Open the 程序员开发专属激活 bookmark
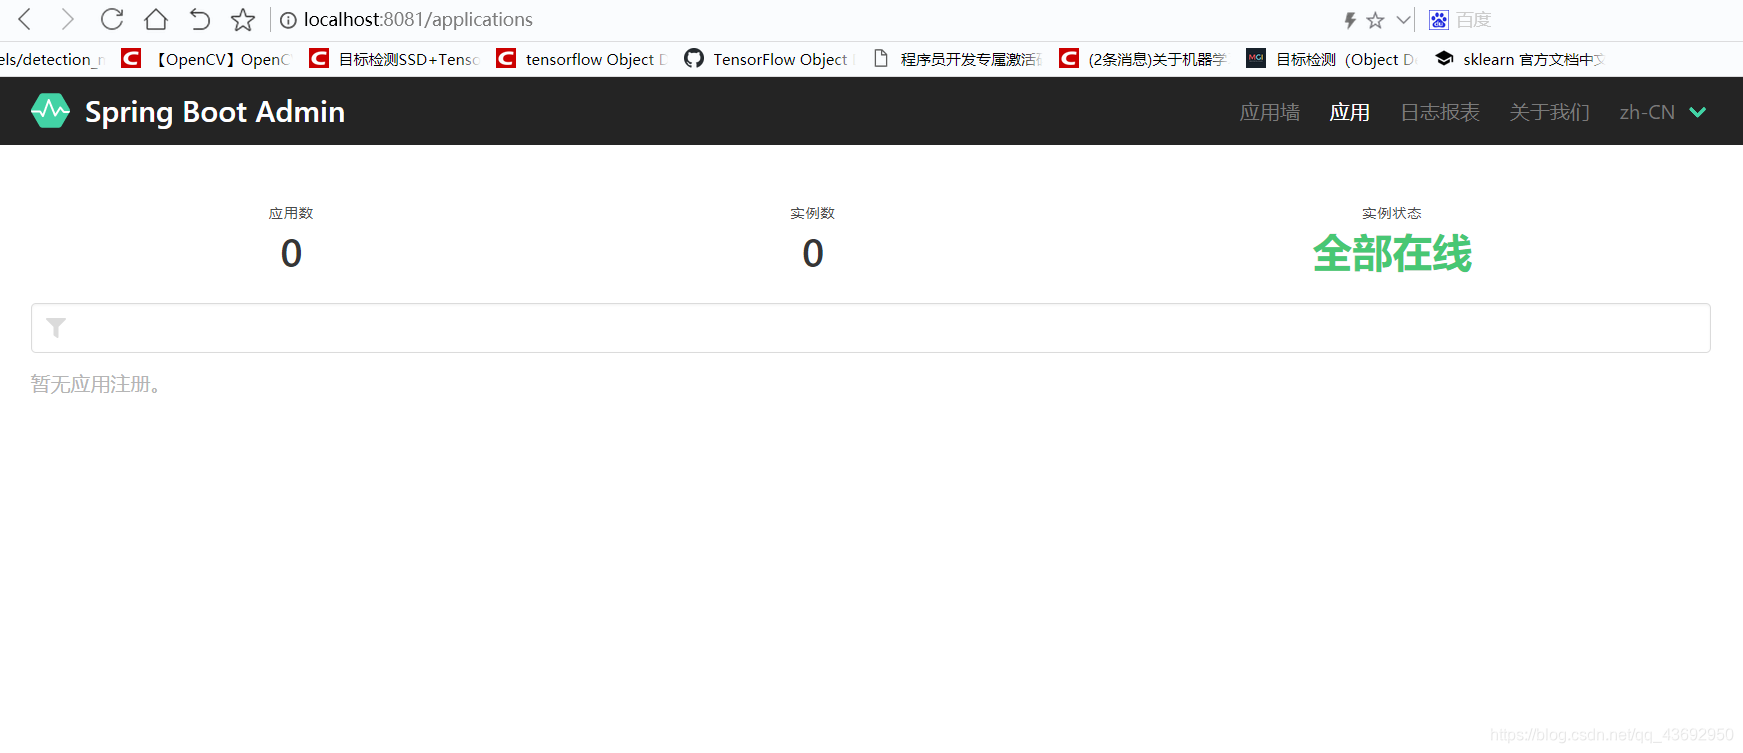This screenshot has width=1743, height=753. (958, 59)
